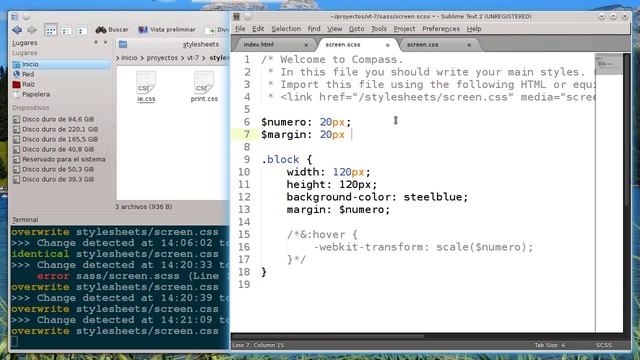This screenshot has height=360, width=640.
Task: Go forward in the file manager
Action: (x=32, y=30)
